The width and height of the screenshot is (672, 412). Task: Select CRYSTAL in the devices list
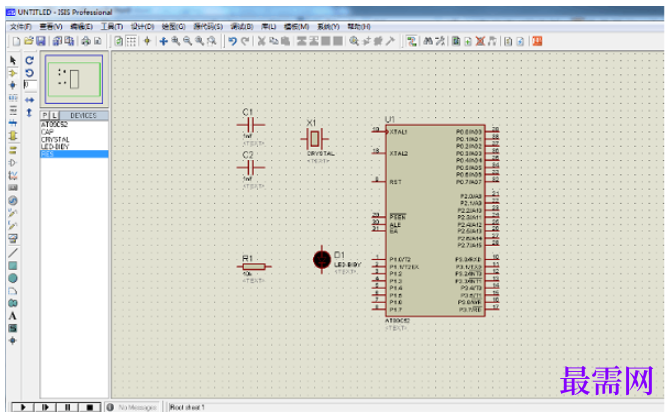coord(55,139)
